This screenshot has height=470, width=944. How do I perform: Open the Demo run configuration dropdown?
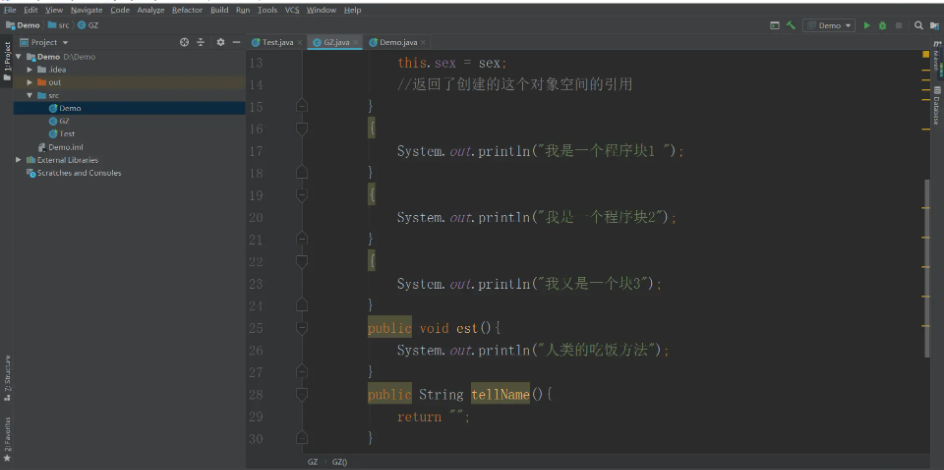829,25
